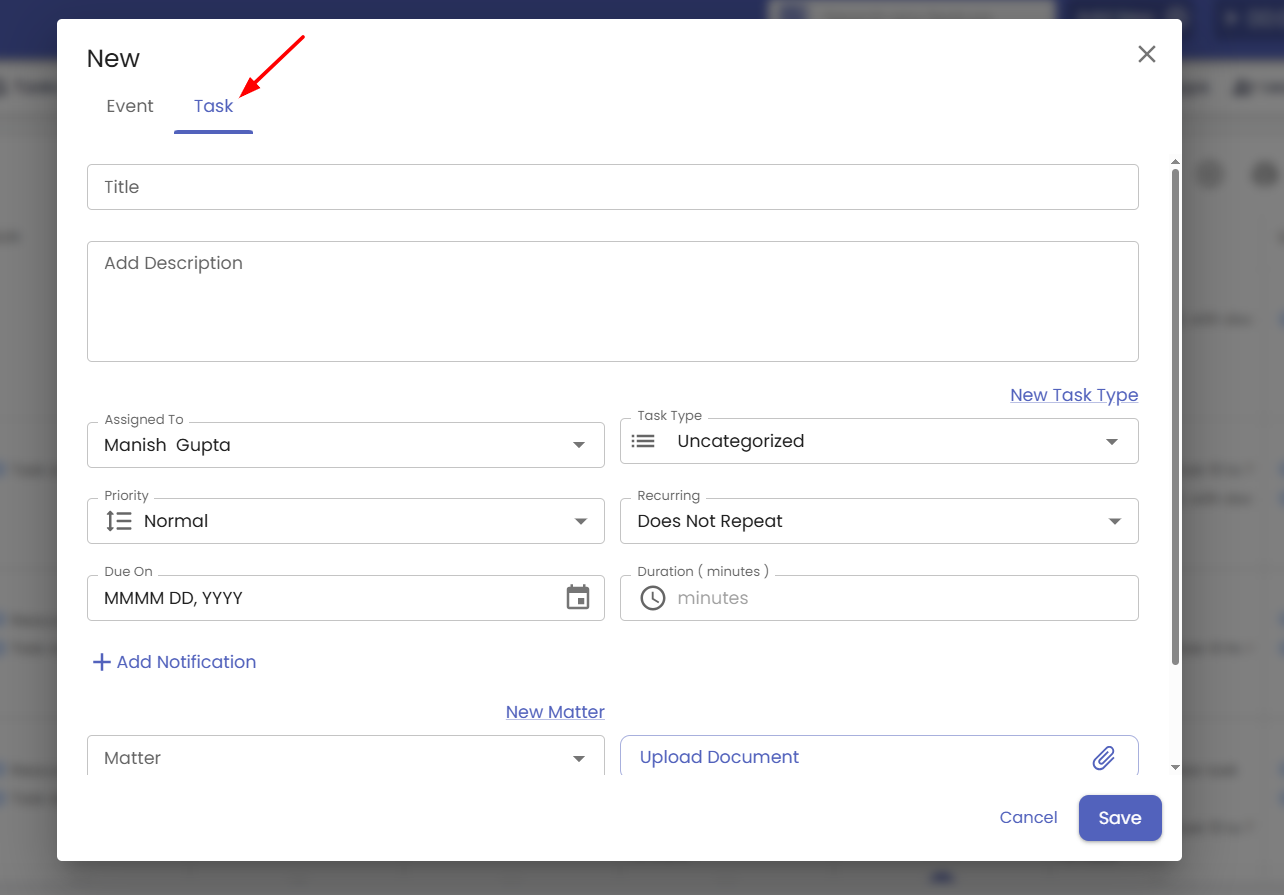Click the paperclip attach icon
Viewport: 1284px width, 895px height.
1103,758
